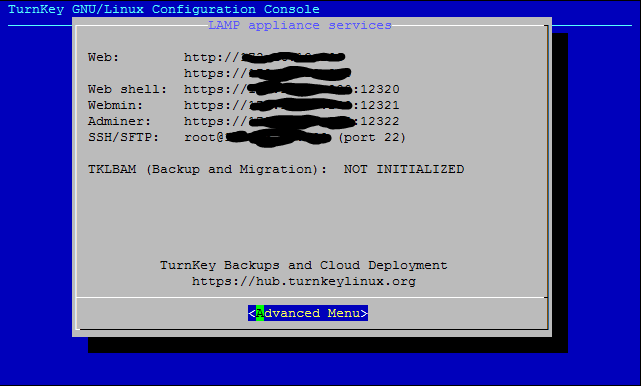Click the Web https address line
The width and height of the screenshot is (641, 386).
[x=267, y=73]
